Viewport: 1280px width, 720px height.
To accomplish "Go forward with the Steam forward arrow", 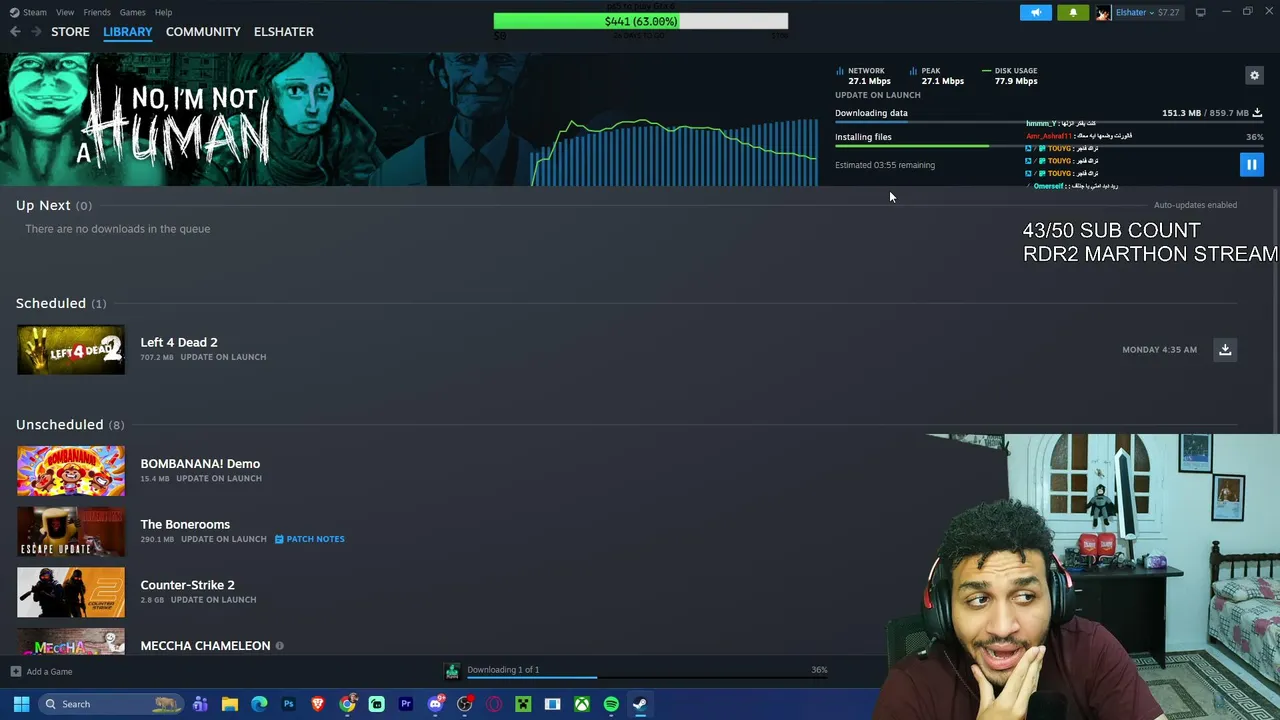I will click(36, 32).
